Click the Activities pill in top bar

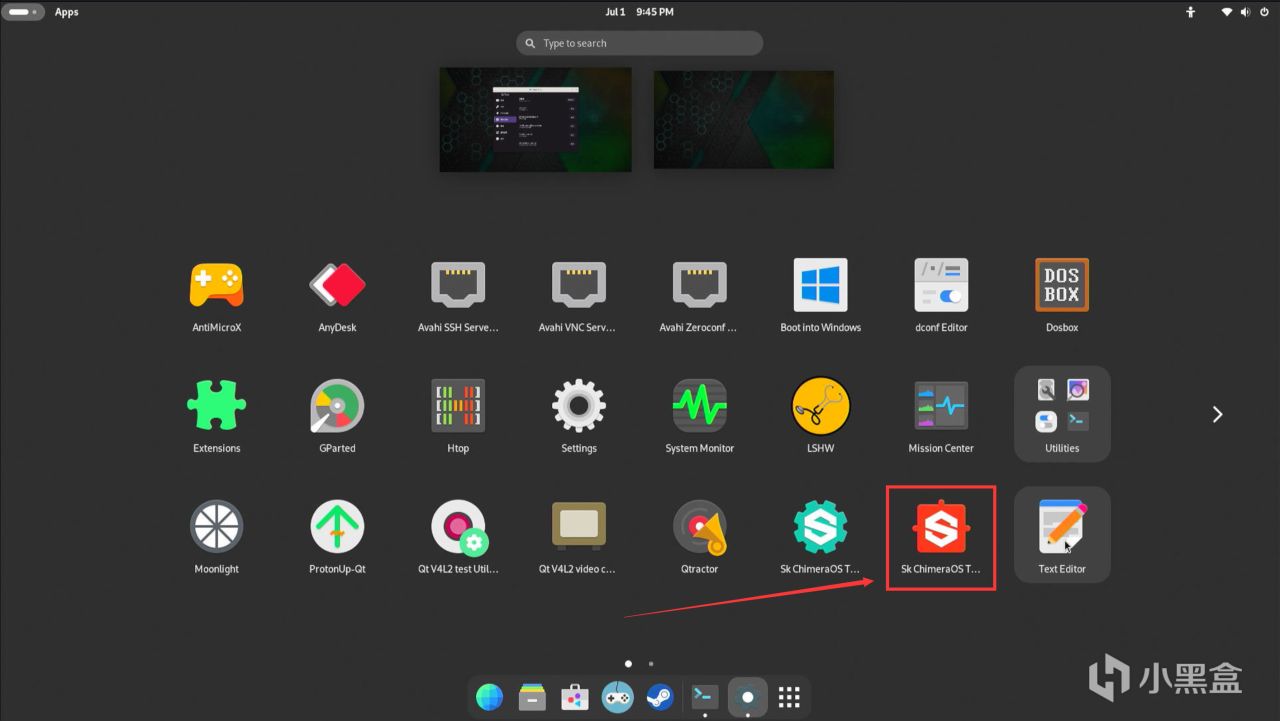tap(25, 12)
